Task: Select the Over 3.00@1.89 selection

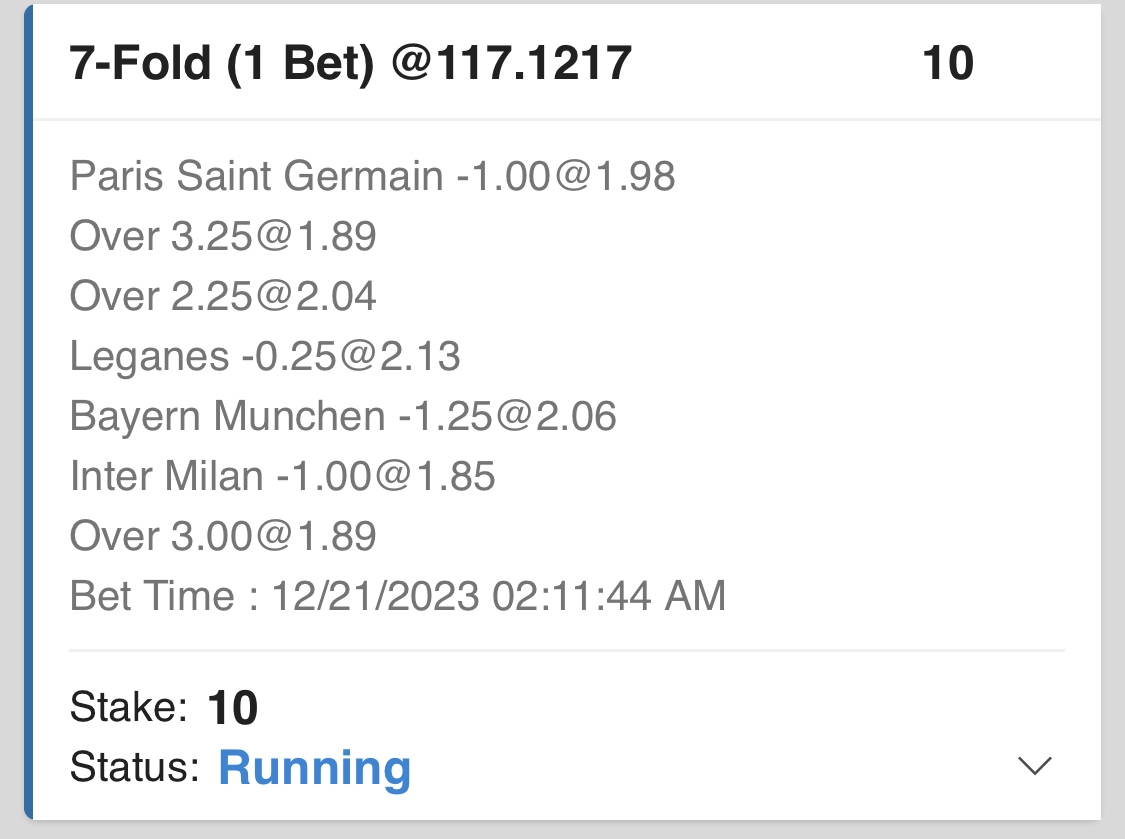Action: coord(223,537)
